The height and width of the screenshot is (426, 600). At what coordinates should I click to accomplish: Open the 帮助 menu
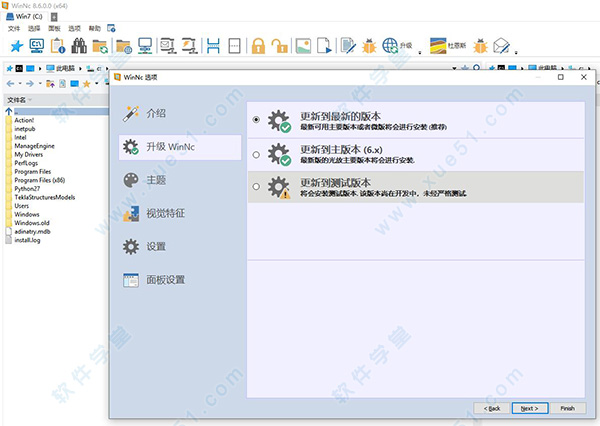coord(95,28)
